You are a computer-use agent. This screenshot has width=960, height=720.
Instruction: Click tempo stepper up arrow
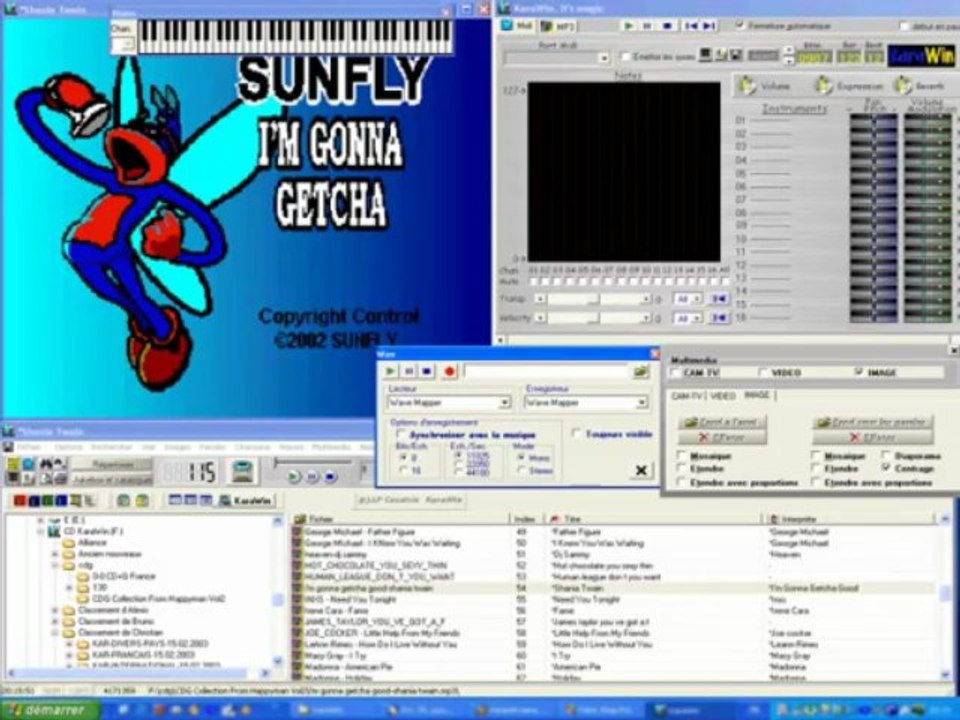(789, 50)
